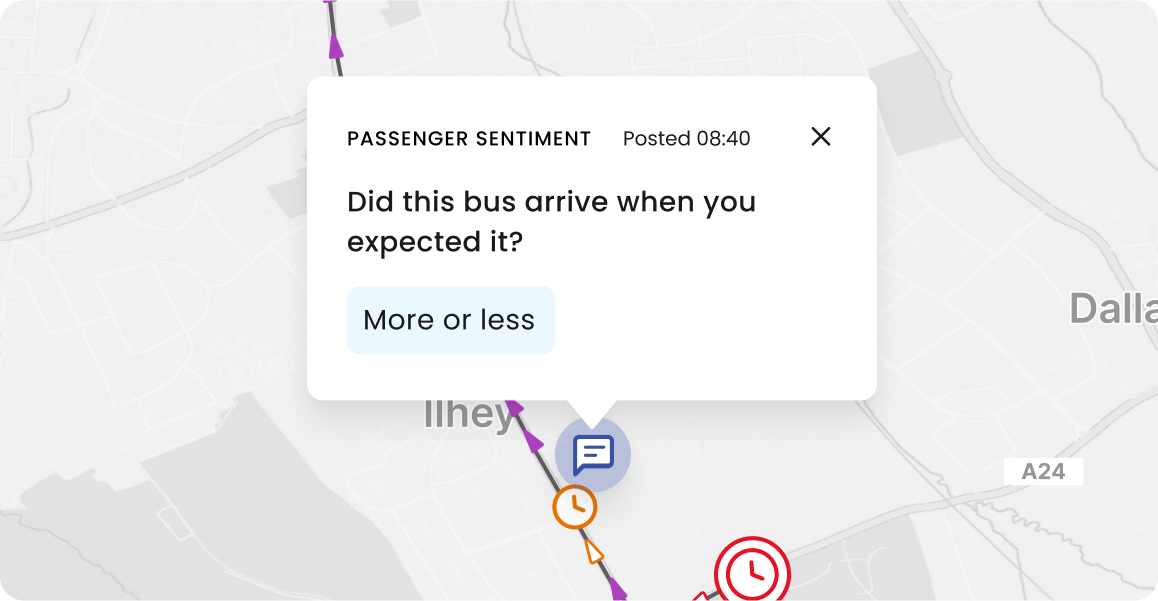Image resolution: width=1158 pixels, height=601 pixels.
Task: Select the purple arrow above the popup
Action: [336, 46]
